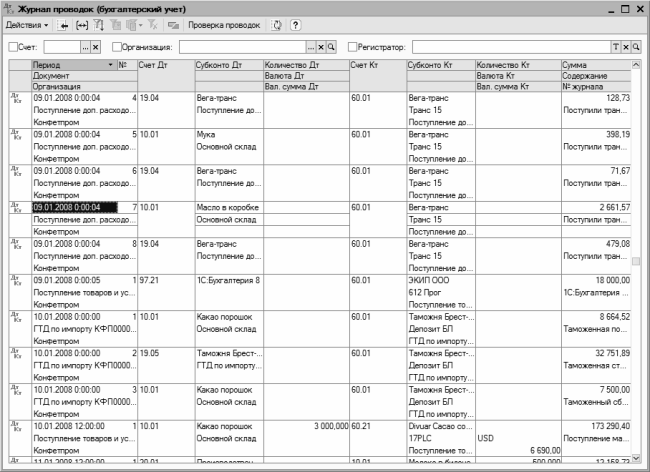
Task: Open help with the question mark icon
Action: click(296, 24)
